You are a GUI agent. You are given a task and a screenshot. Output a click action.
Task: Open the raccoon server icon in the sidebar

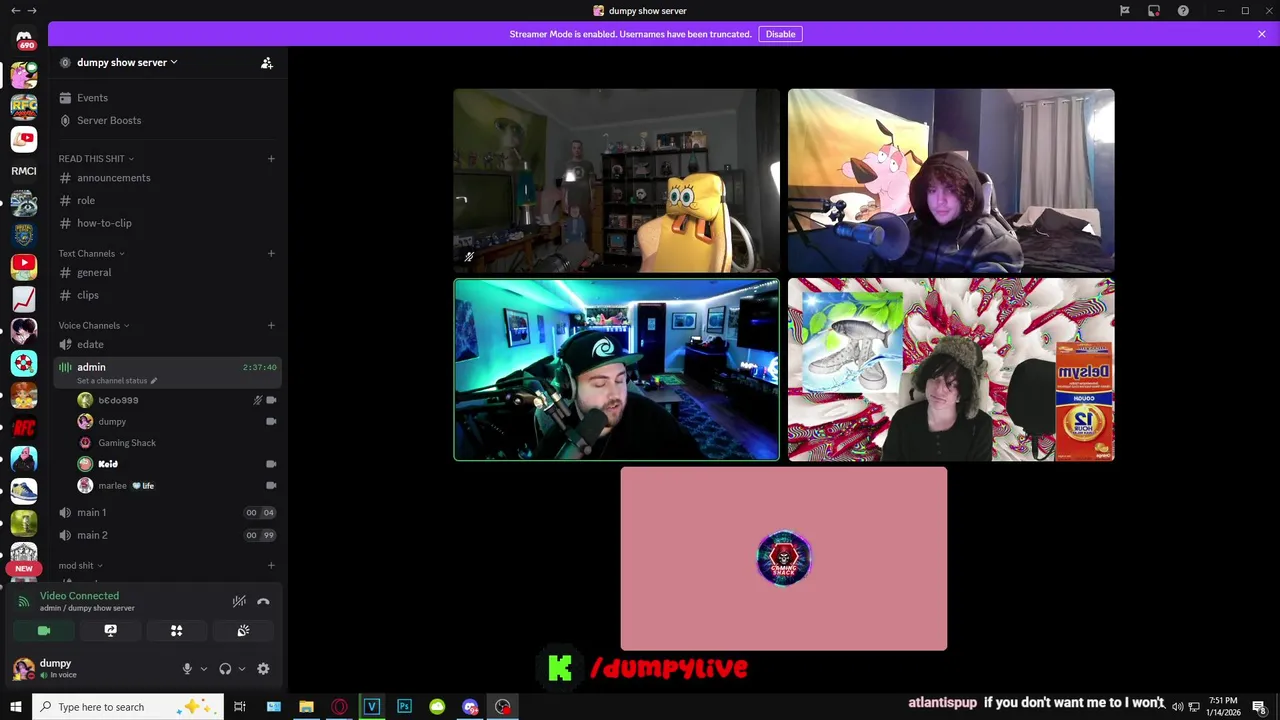(x=24, y=203)
